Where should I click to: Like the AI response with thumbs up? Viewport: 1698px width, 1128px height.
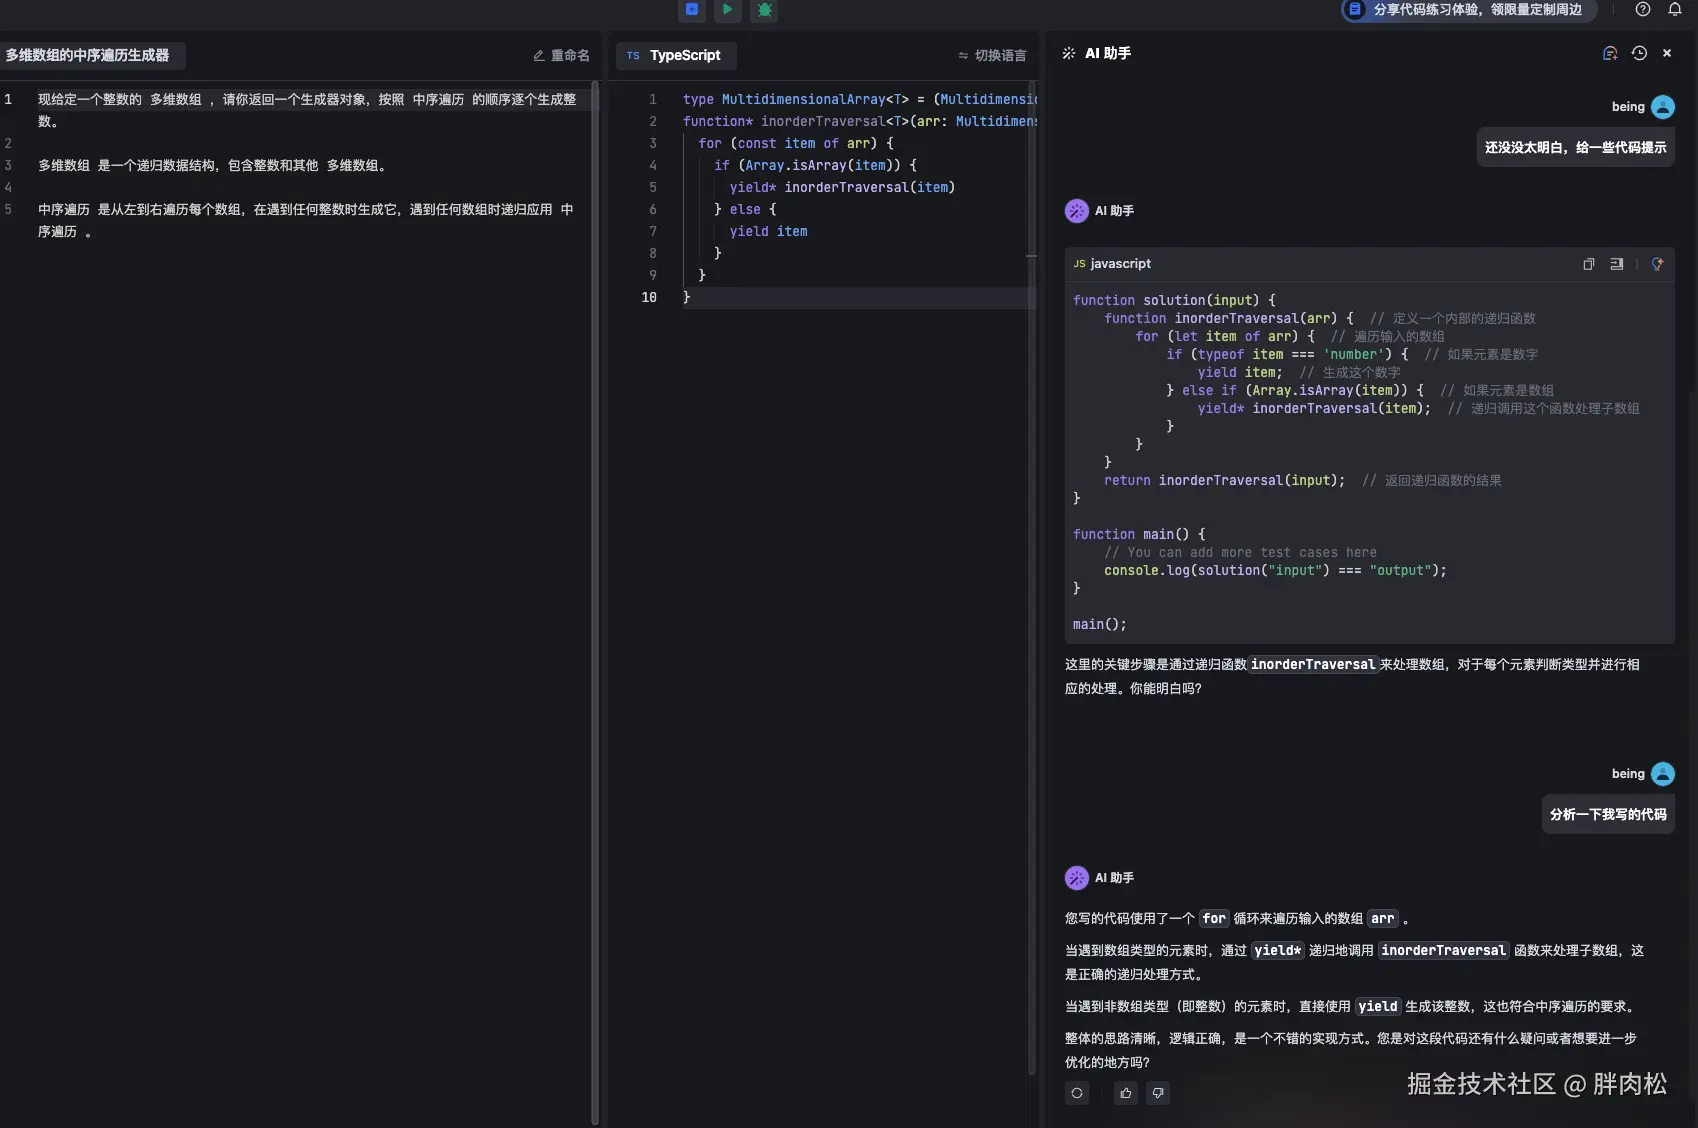1126,1093
